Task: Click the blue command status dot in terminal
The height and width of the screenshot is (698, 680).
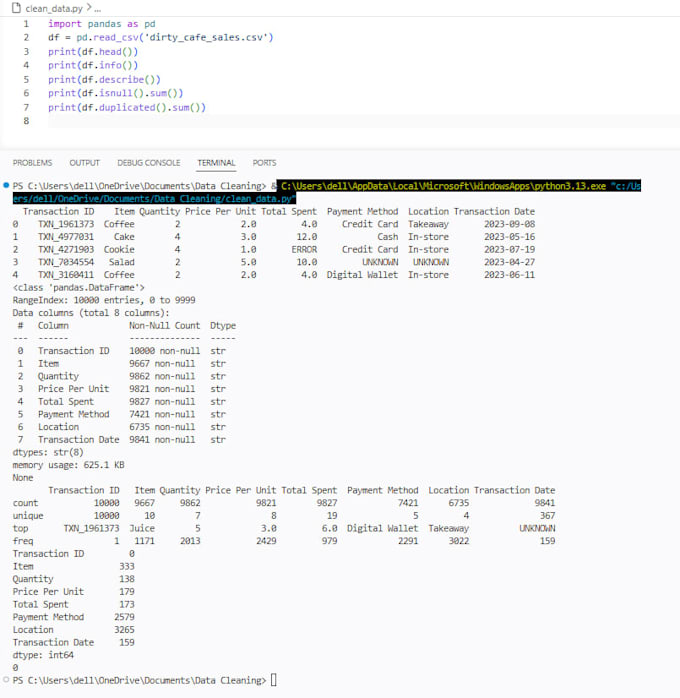Action: pos(6,185)
